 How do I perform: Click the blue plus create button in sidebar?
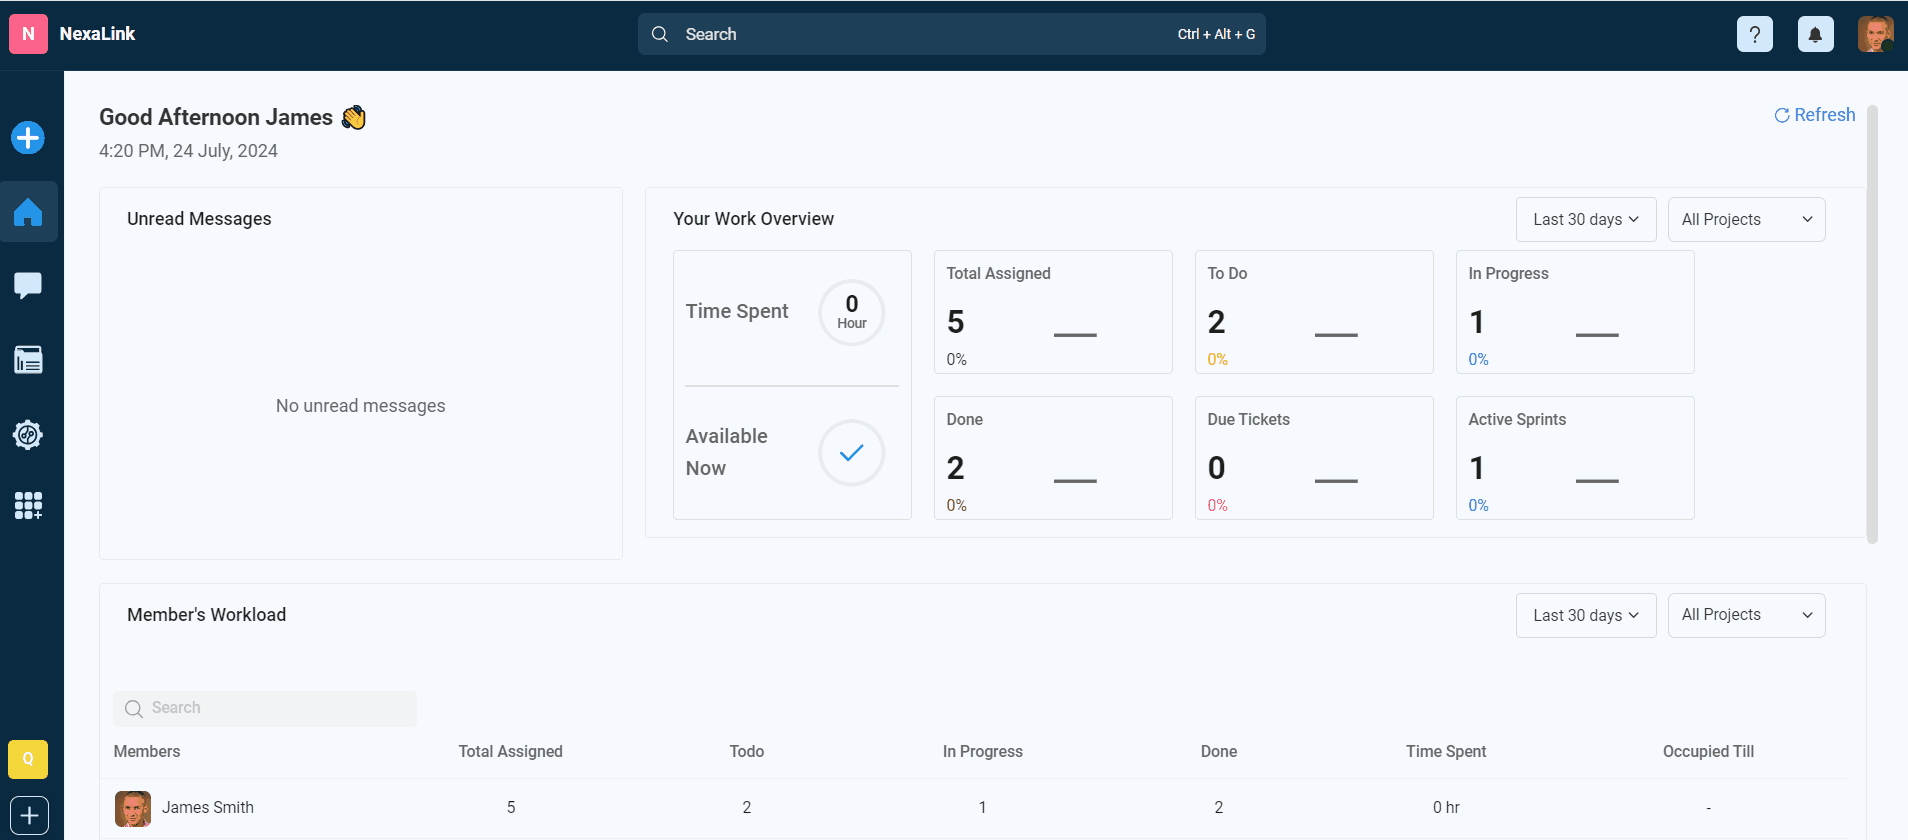click(x=28, y=138)
